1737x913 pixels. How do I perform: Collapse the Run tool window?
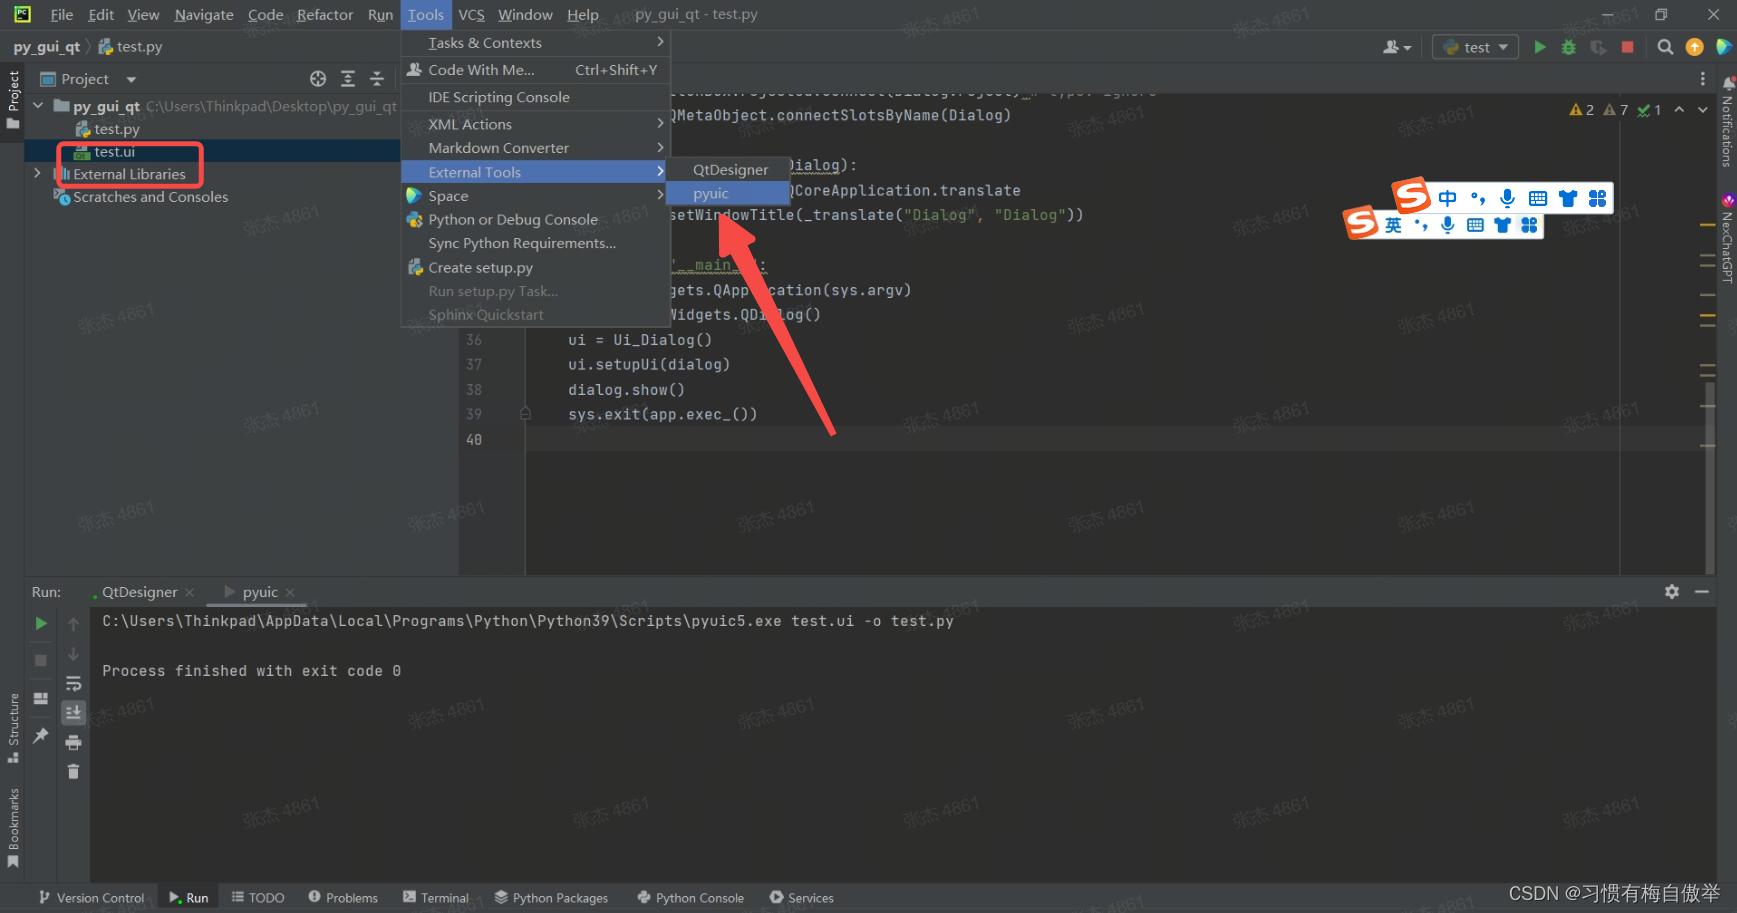1702,591
